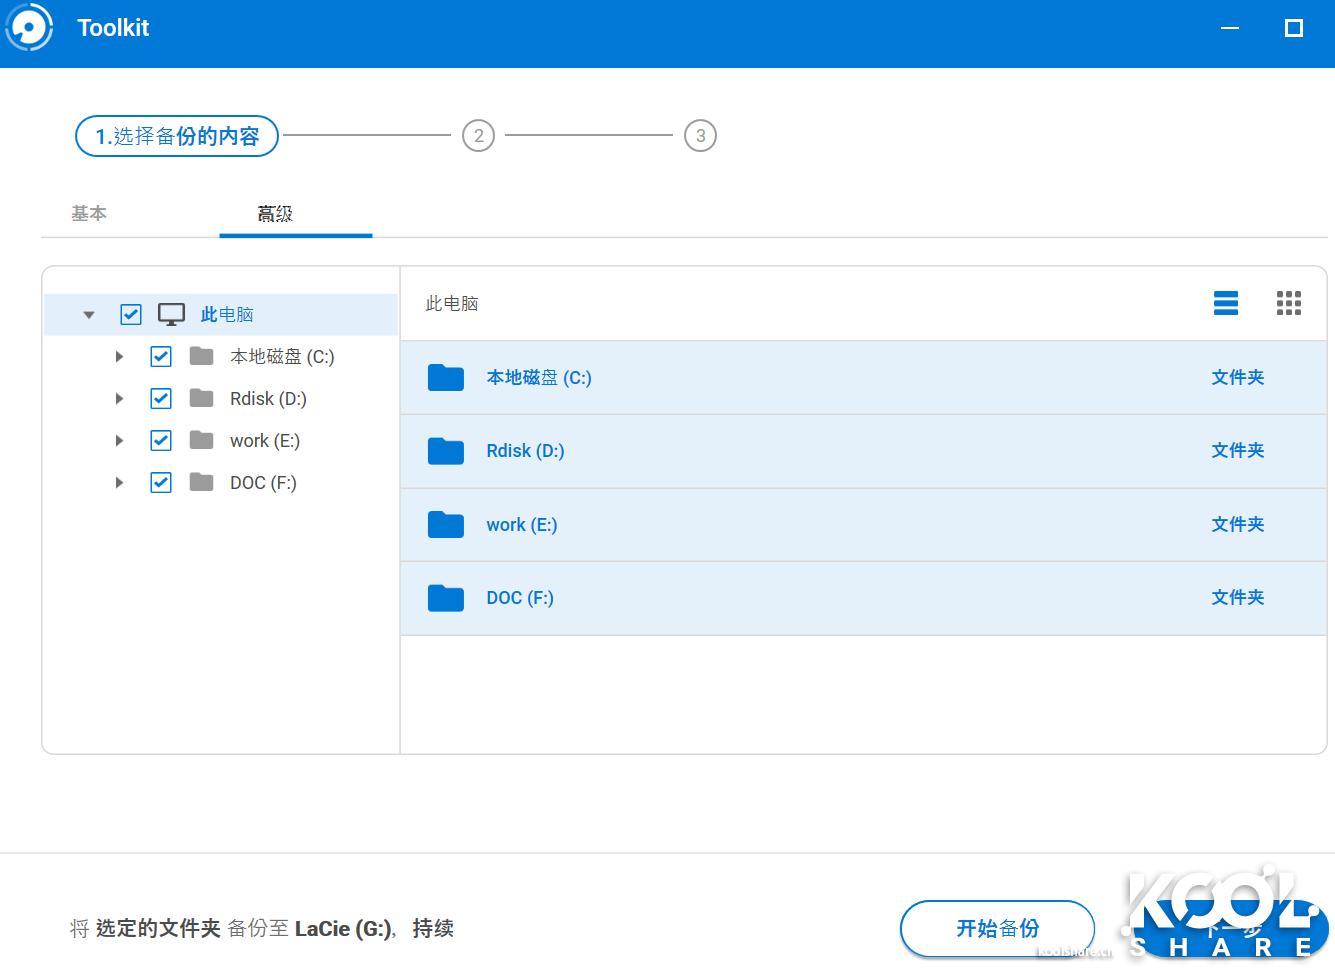Click the Toolkit logo icon
Screen dimensions: 1335x971
[28, 27]
